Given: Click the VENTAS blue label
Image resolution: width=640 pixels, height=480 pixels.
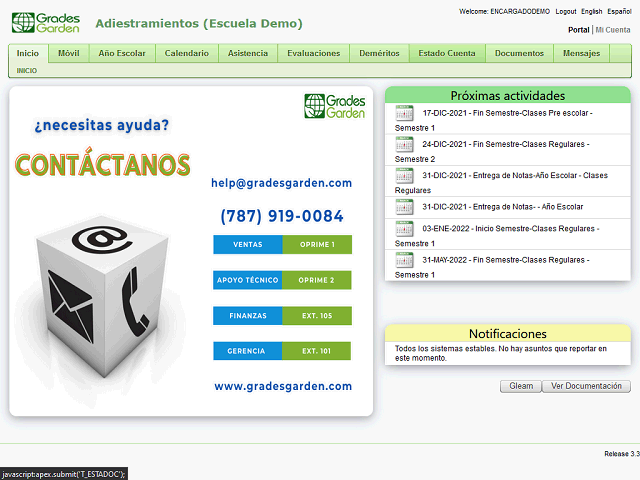Looking at the screenshot, I should click(248, 244).
